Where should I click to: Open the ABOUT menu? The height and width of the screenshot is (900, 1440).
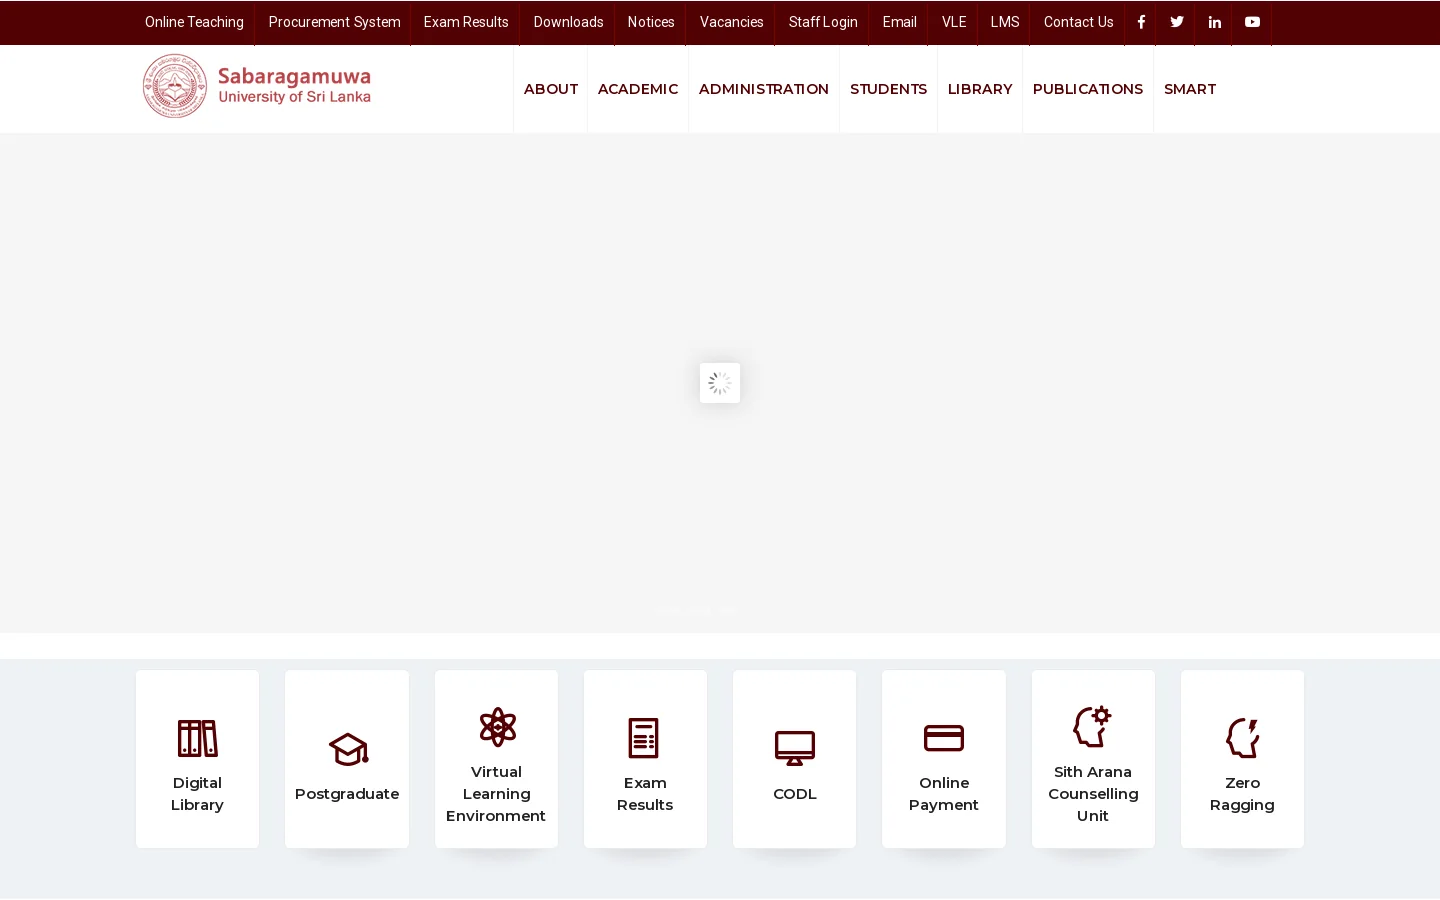click(x=551, y=89)
